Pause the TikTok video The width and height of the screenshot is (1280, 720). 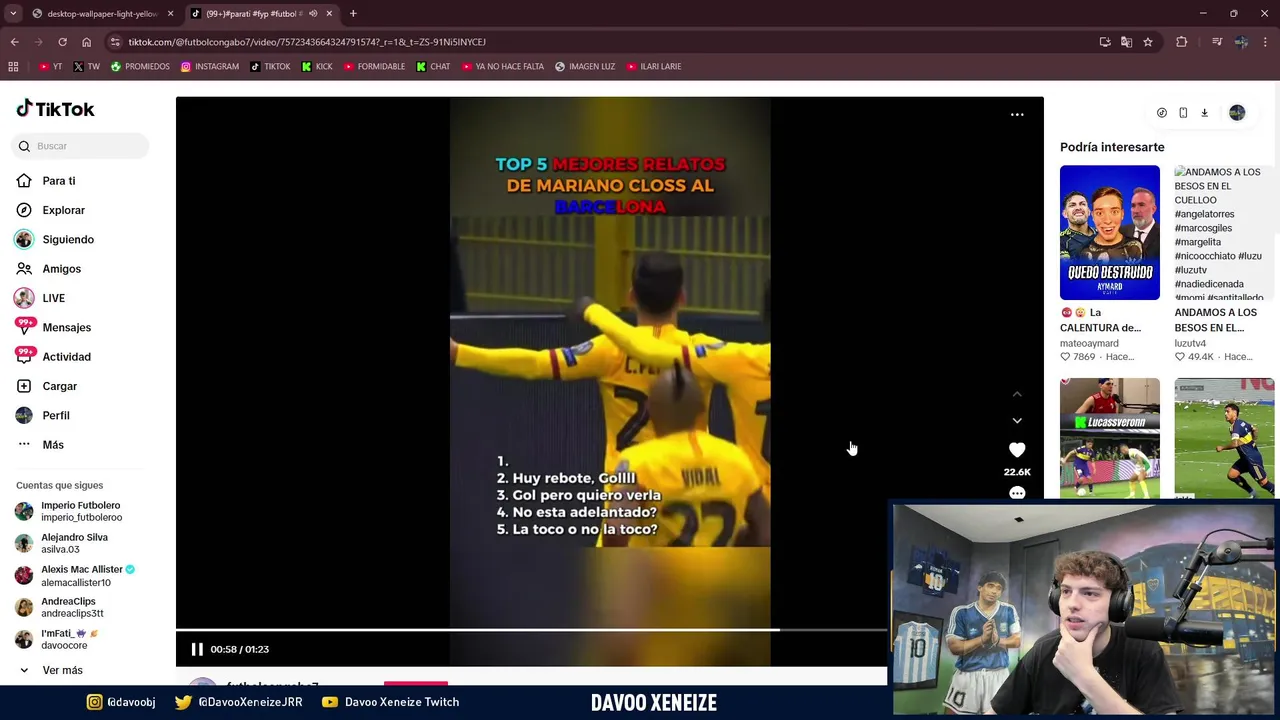coord(197,649)
